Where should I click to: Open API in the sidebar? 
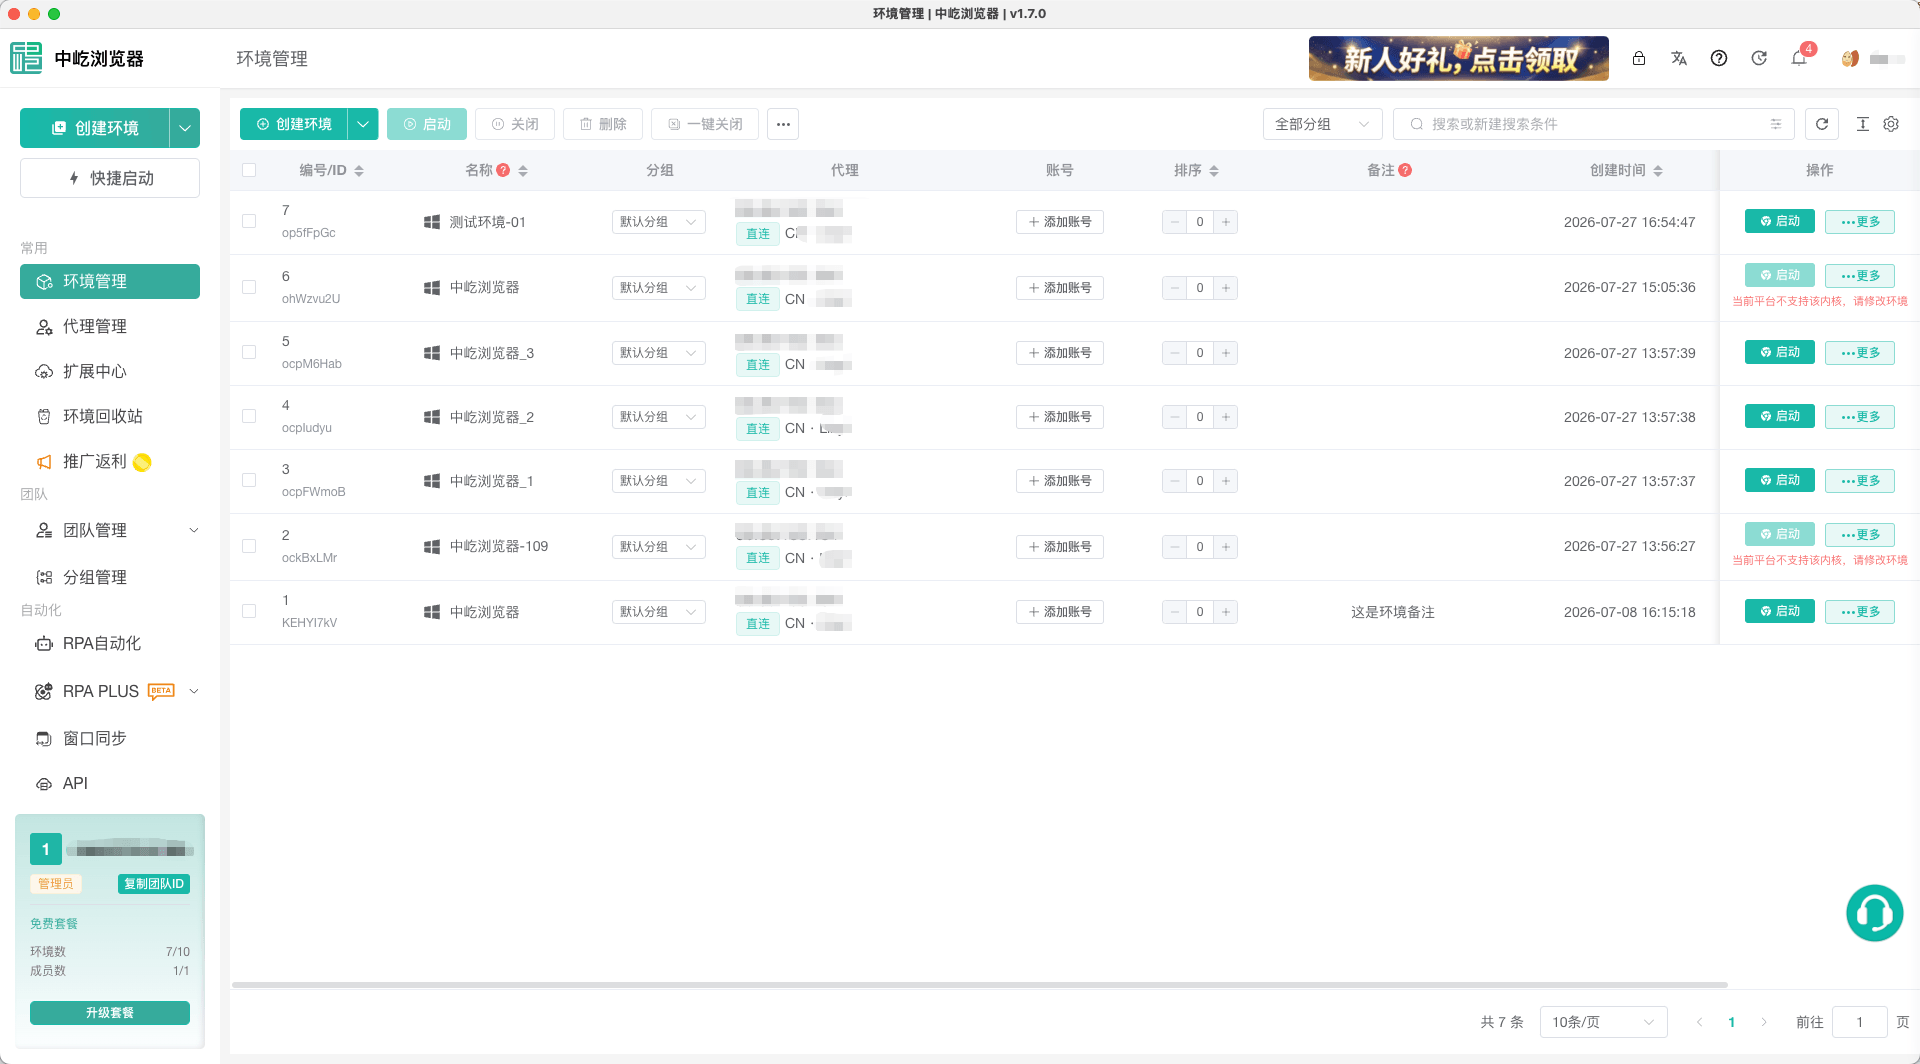click(110, 783)
